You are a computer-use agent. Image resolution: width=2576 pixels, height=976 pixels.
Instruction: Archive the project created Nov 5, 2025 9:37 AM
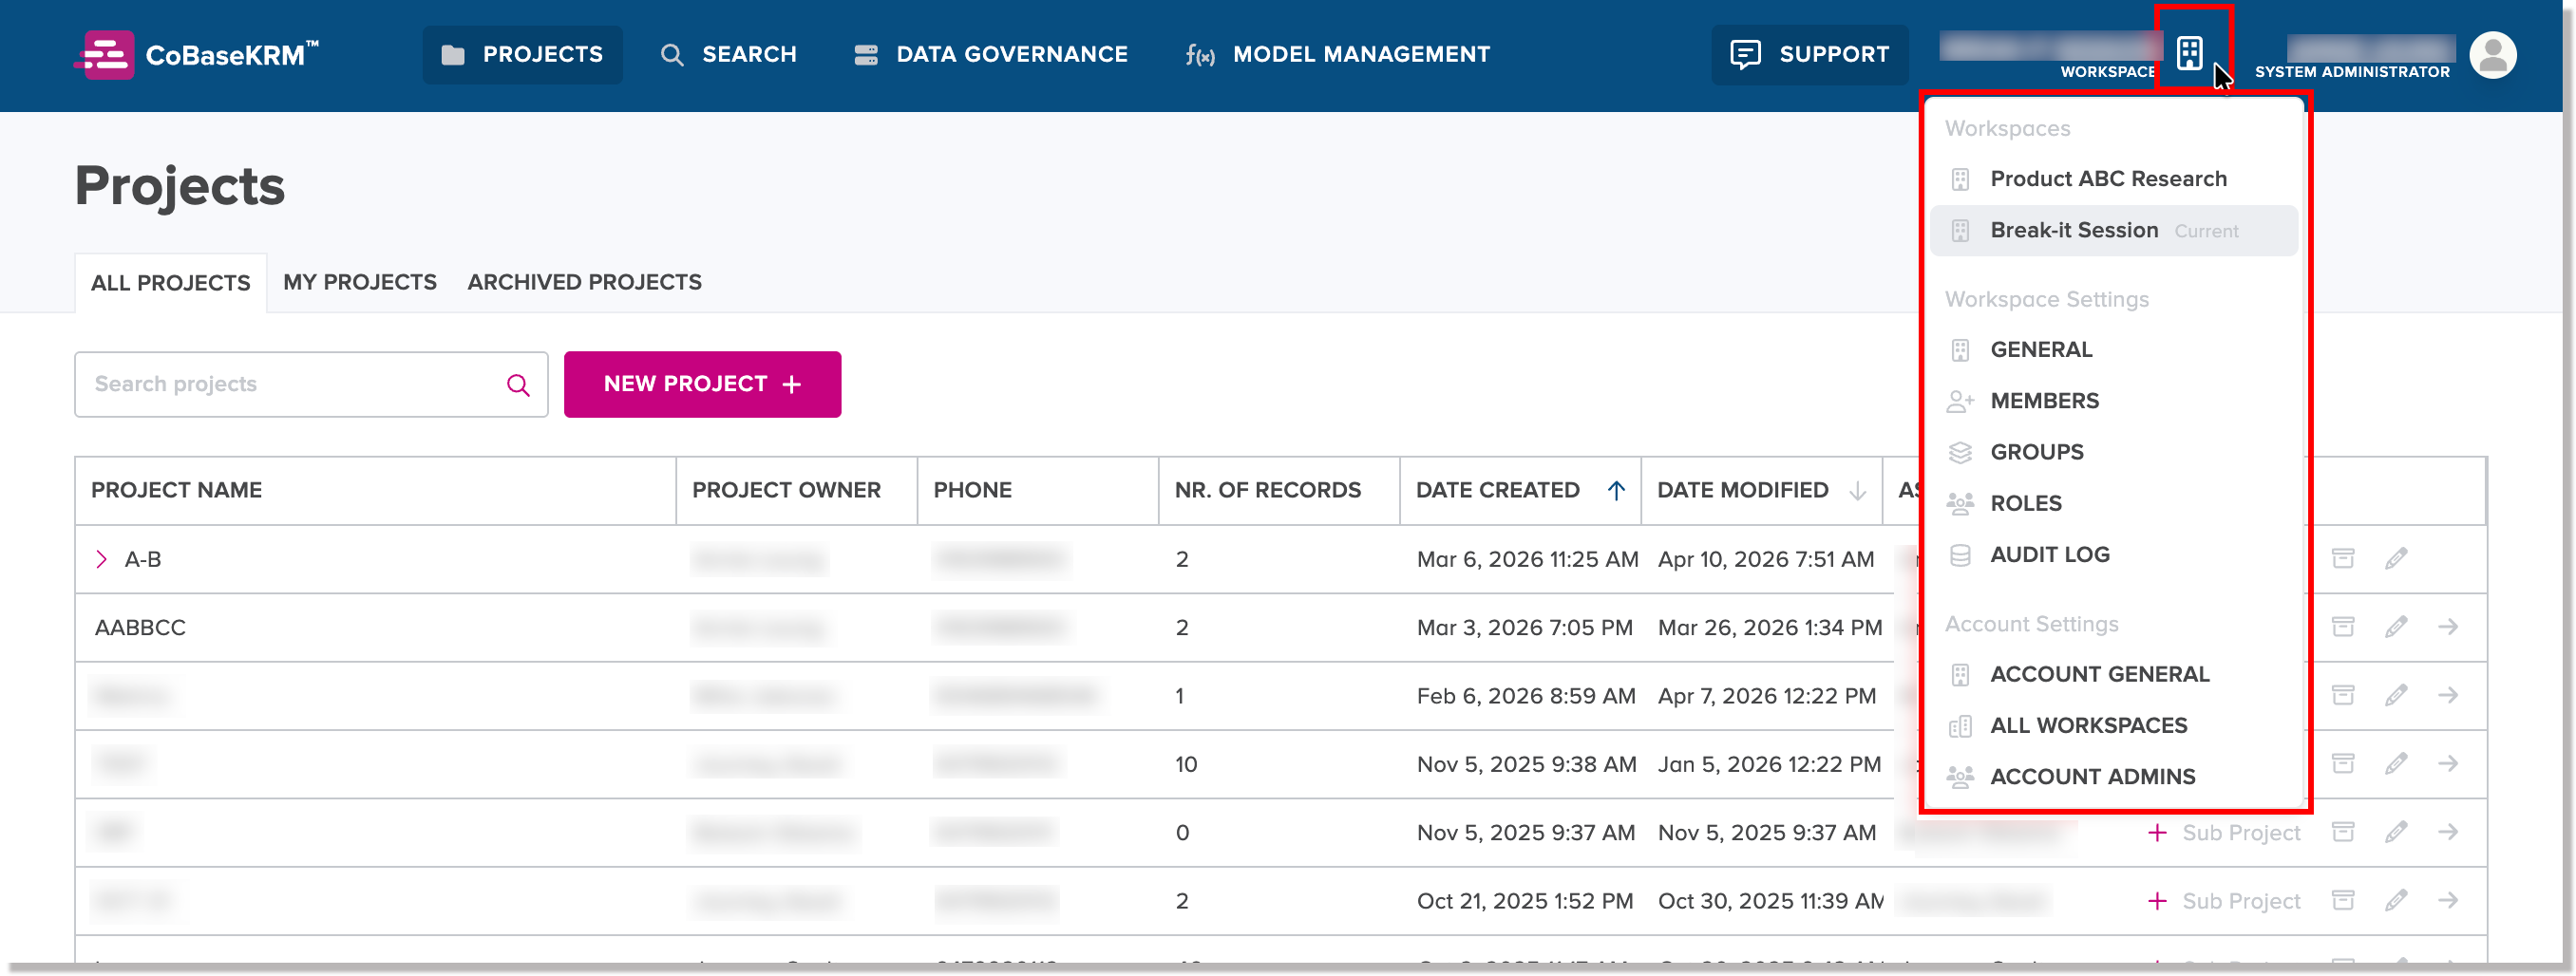point(2342,832)
